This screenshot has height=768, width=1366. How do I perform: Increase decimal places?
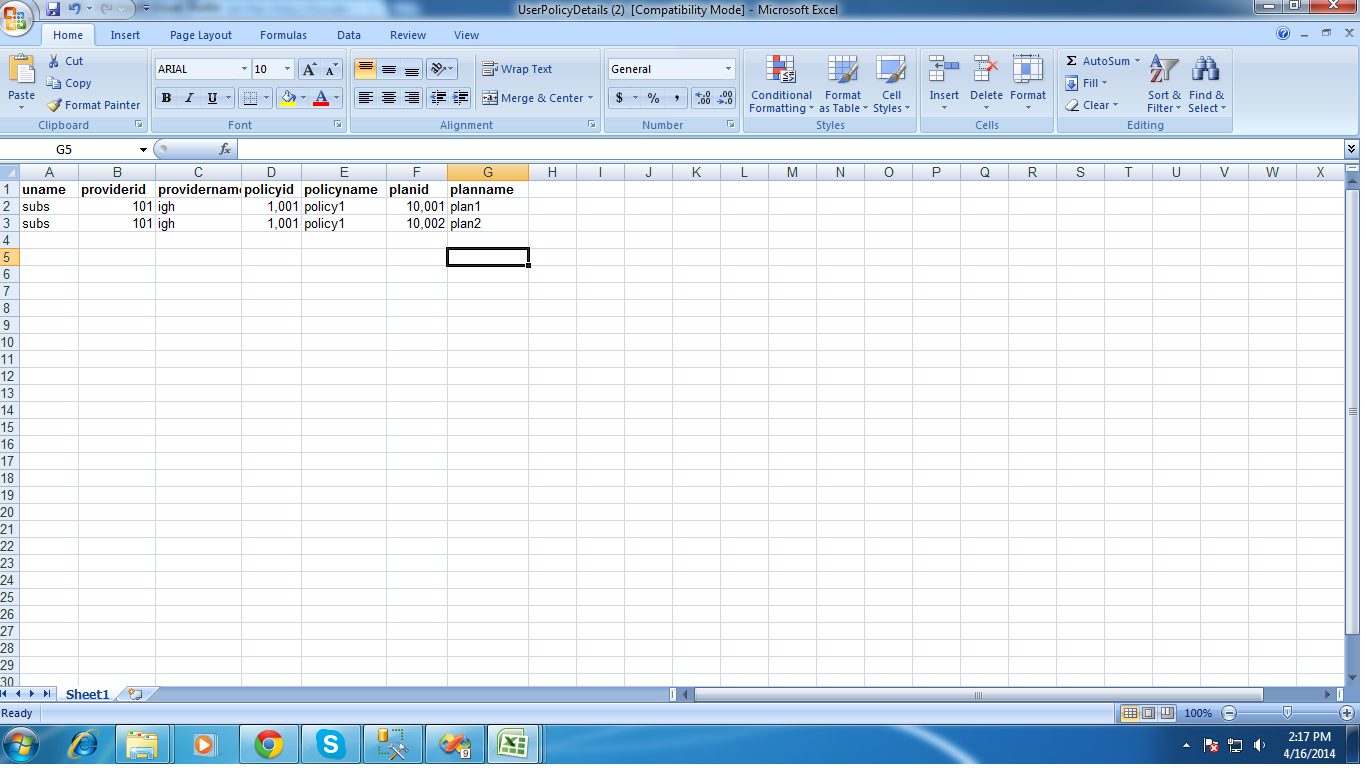(x=704, y=99)
